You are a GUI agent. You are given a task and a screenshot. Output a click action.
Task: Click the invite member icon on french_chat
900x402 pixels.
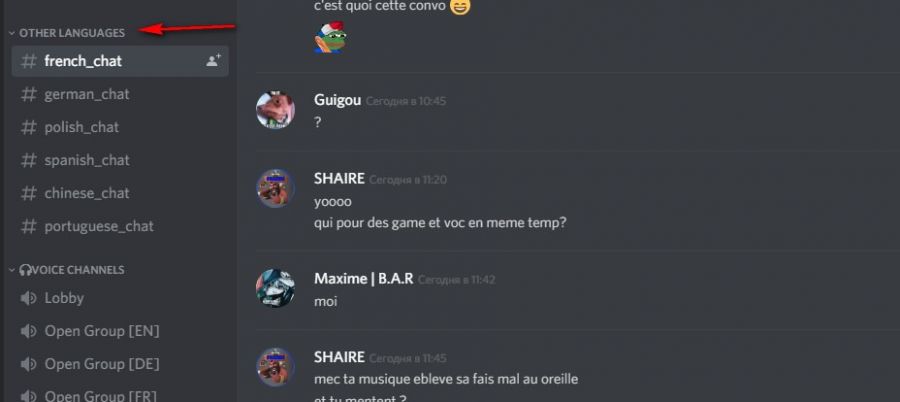[x=214, y=60]
